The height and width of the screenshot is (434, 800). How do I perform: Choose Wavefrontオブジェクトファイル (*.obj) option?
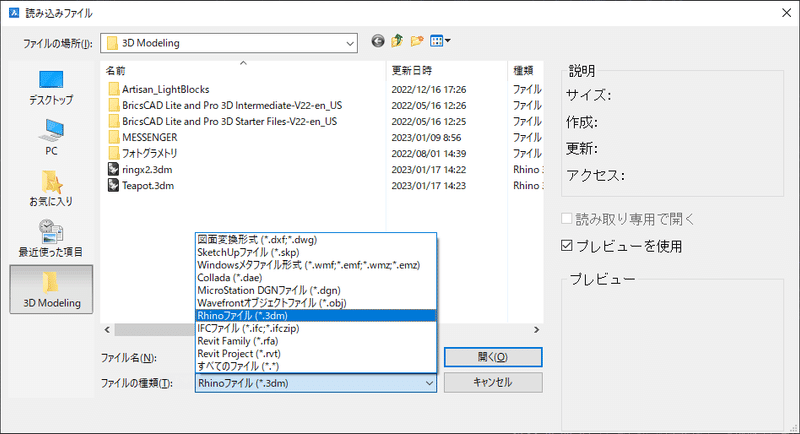coord(316,303)
